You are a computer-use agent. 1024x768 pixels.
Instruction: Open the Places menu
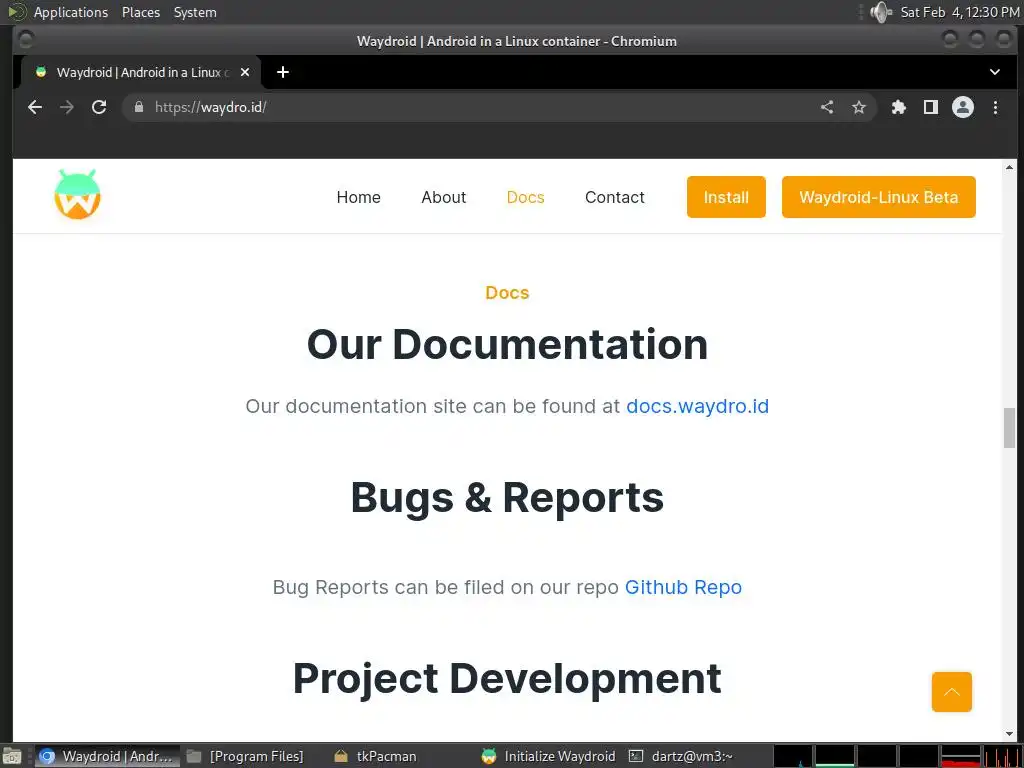point(140,12)
